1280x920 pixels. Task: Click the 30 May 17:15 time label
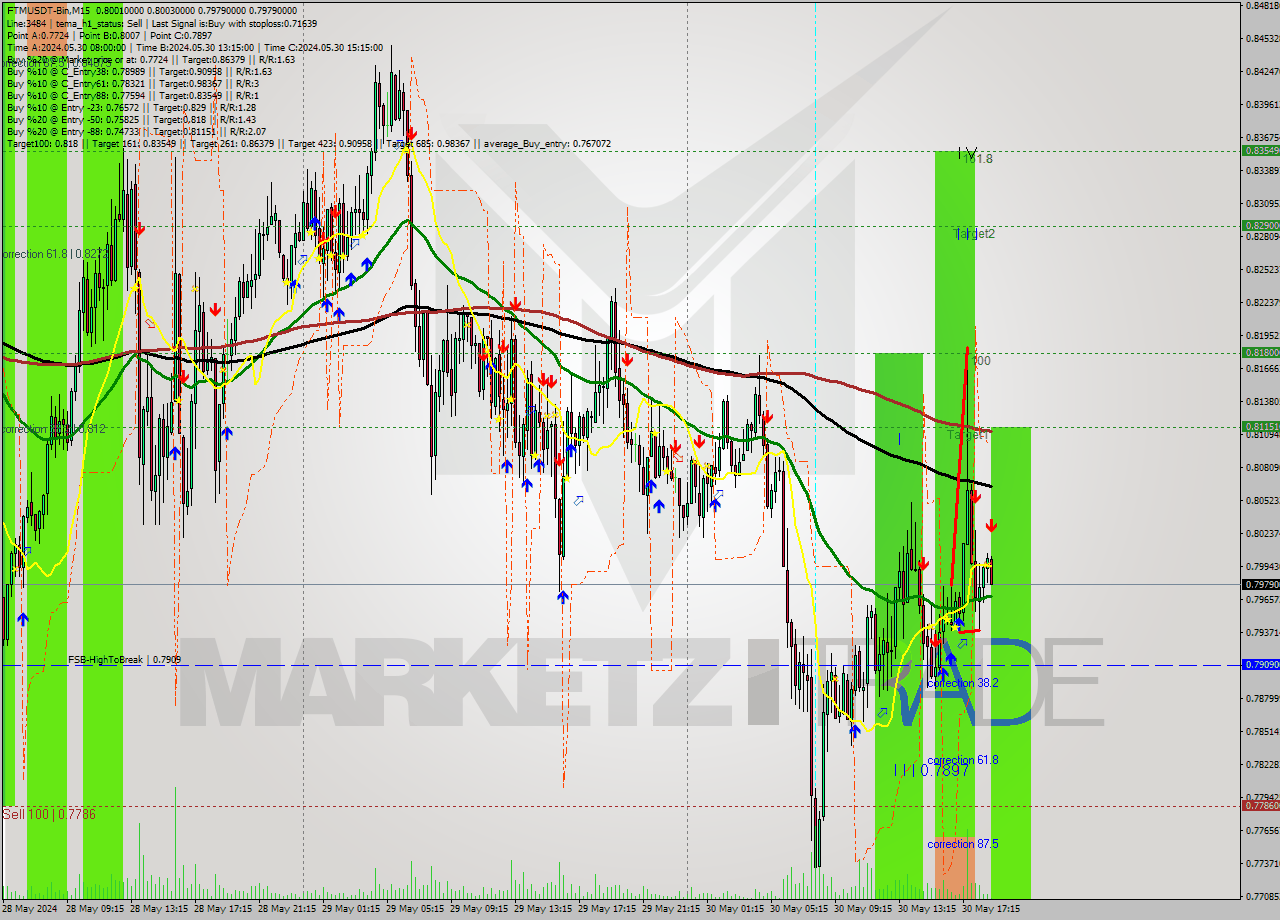tap(991, 909)
